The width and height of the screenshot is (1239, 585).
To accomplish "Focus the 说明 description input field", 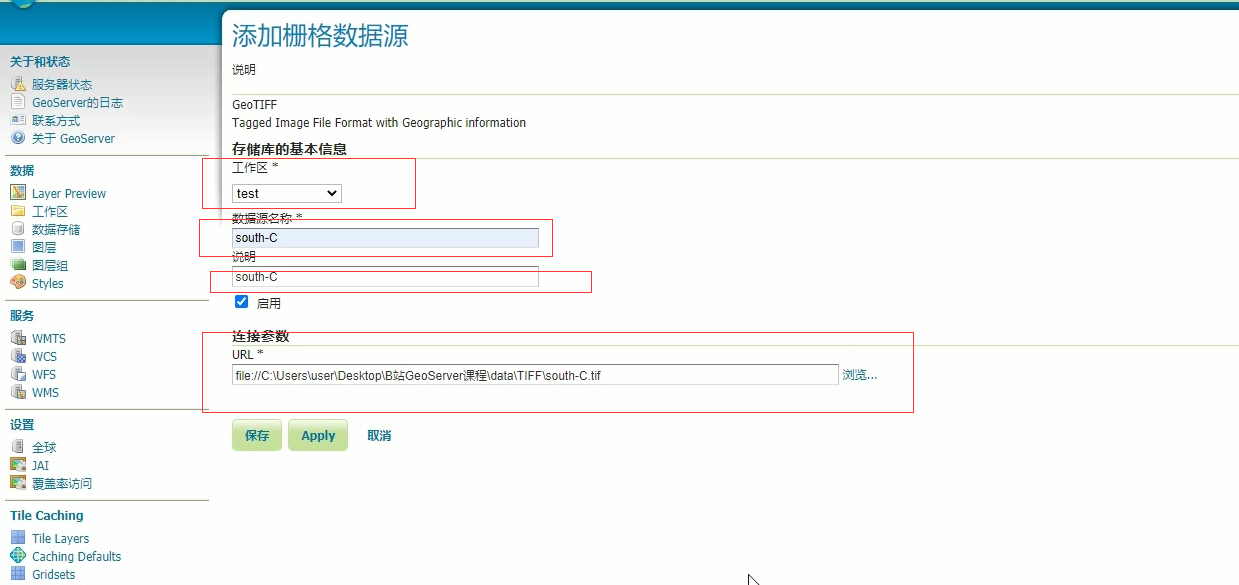I will click(385, 276).
